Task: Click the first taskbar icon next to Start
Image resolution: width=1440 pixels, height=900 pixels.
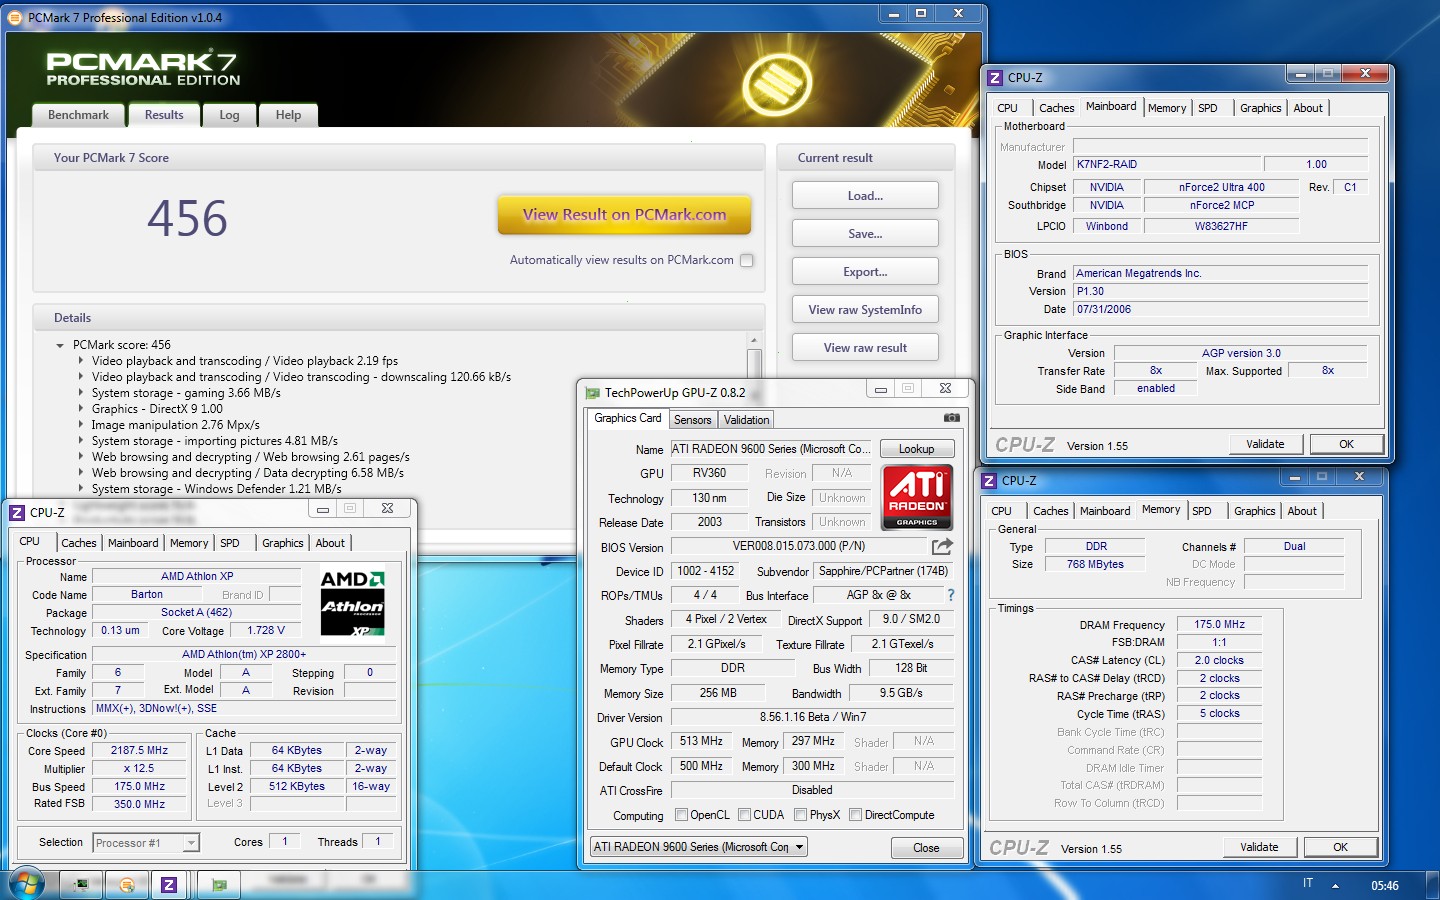Action: coord(82,885)
